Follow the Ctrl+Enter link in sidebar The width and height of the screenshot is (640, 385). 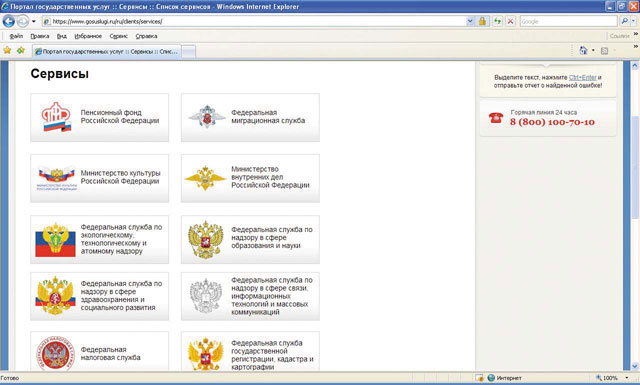pyautogui.click(x=582, y=77)
